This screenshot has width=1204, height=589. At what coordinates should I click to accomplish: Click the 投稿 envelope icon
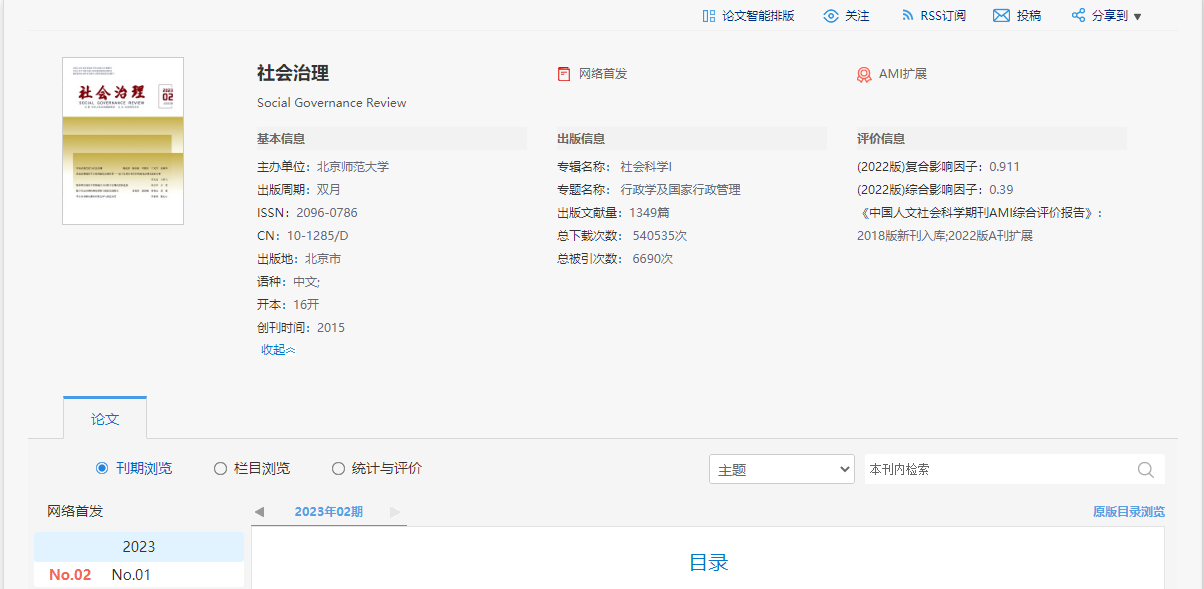point(1001,16)
